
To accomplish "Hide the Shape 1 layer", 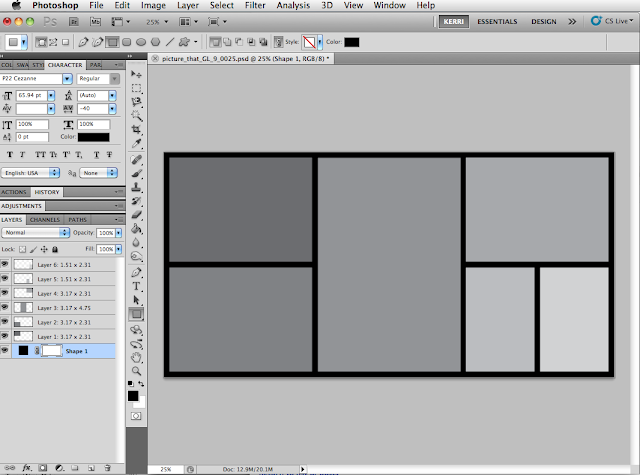I will click(x=5, y=351).
